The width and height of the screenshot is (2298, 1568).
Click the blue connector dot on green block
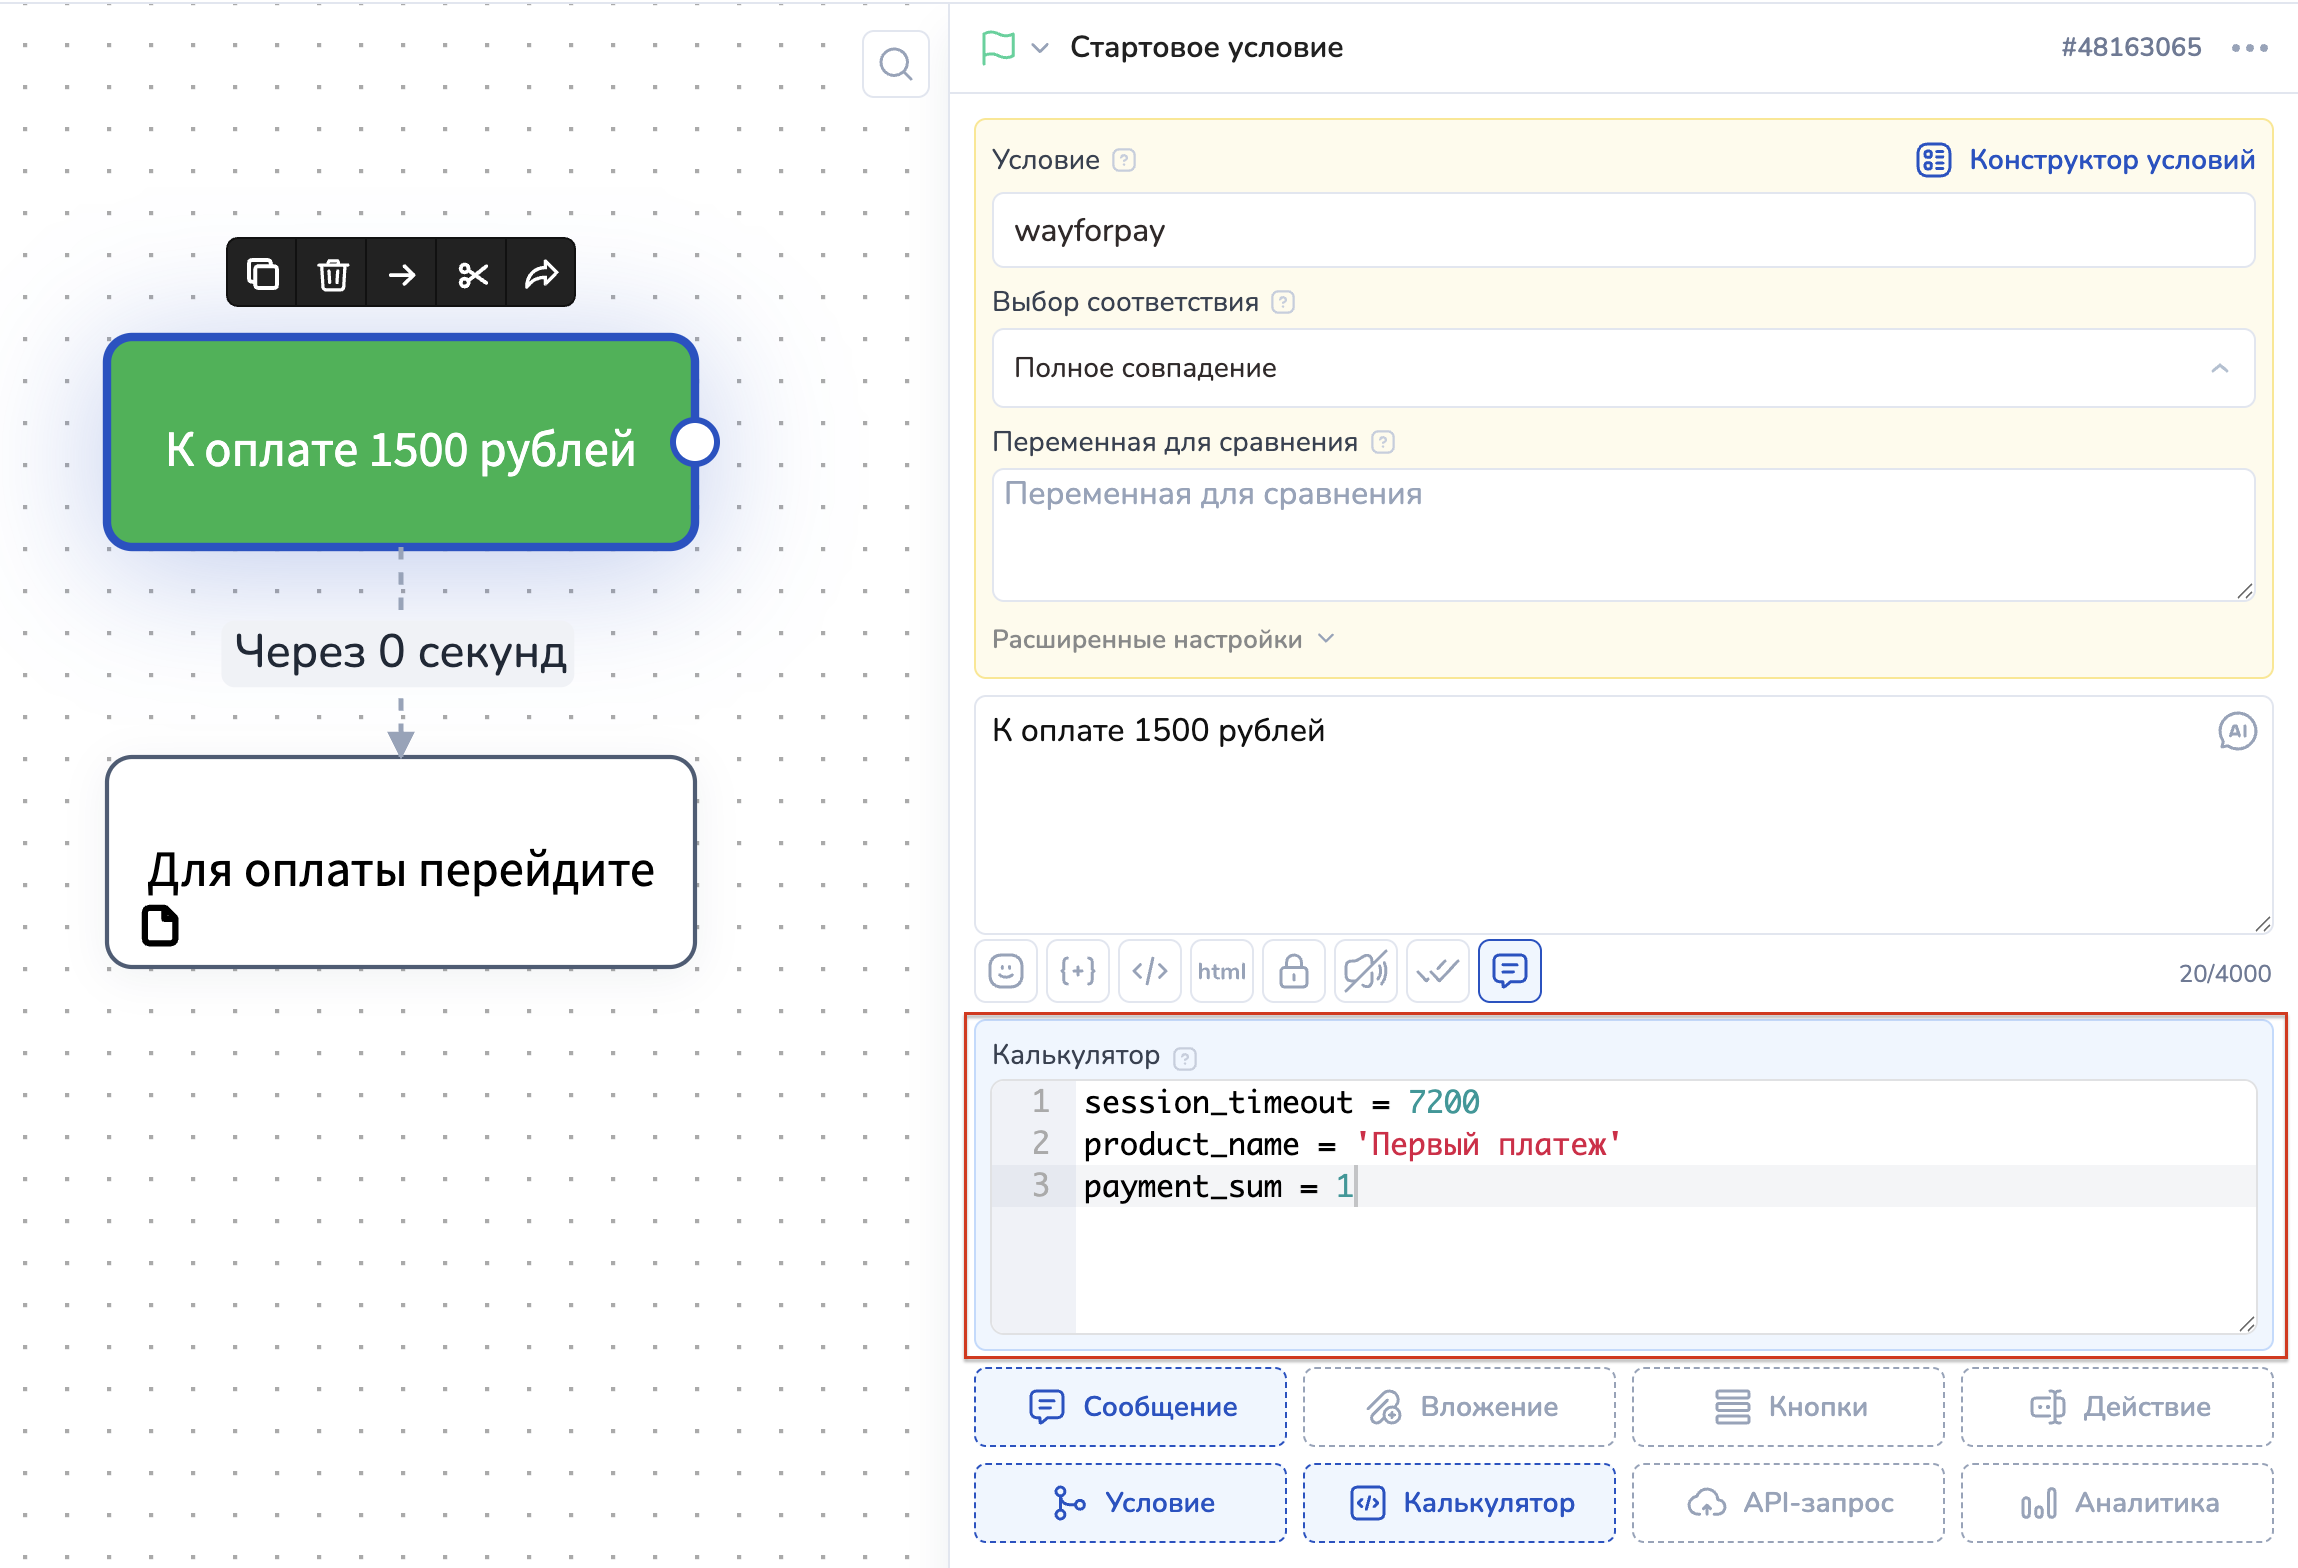pyautogui.click(x=695, y=443)
